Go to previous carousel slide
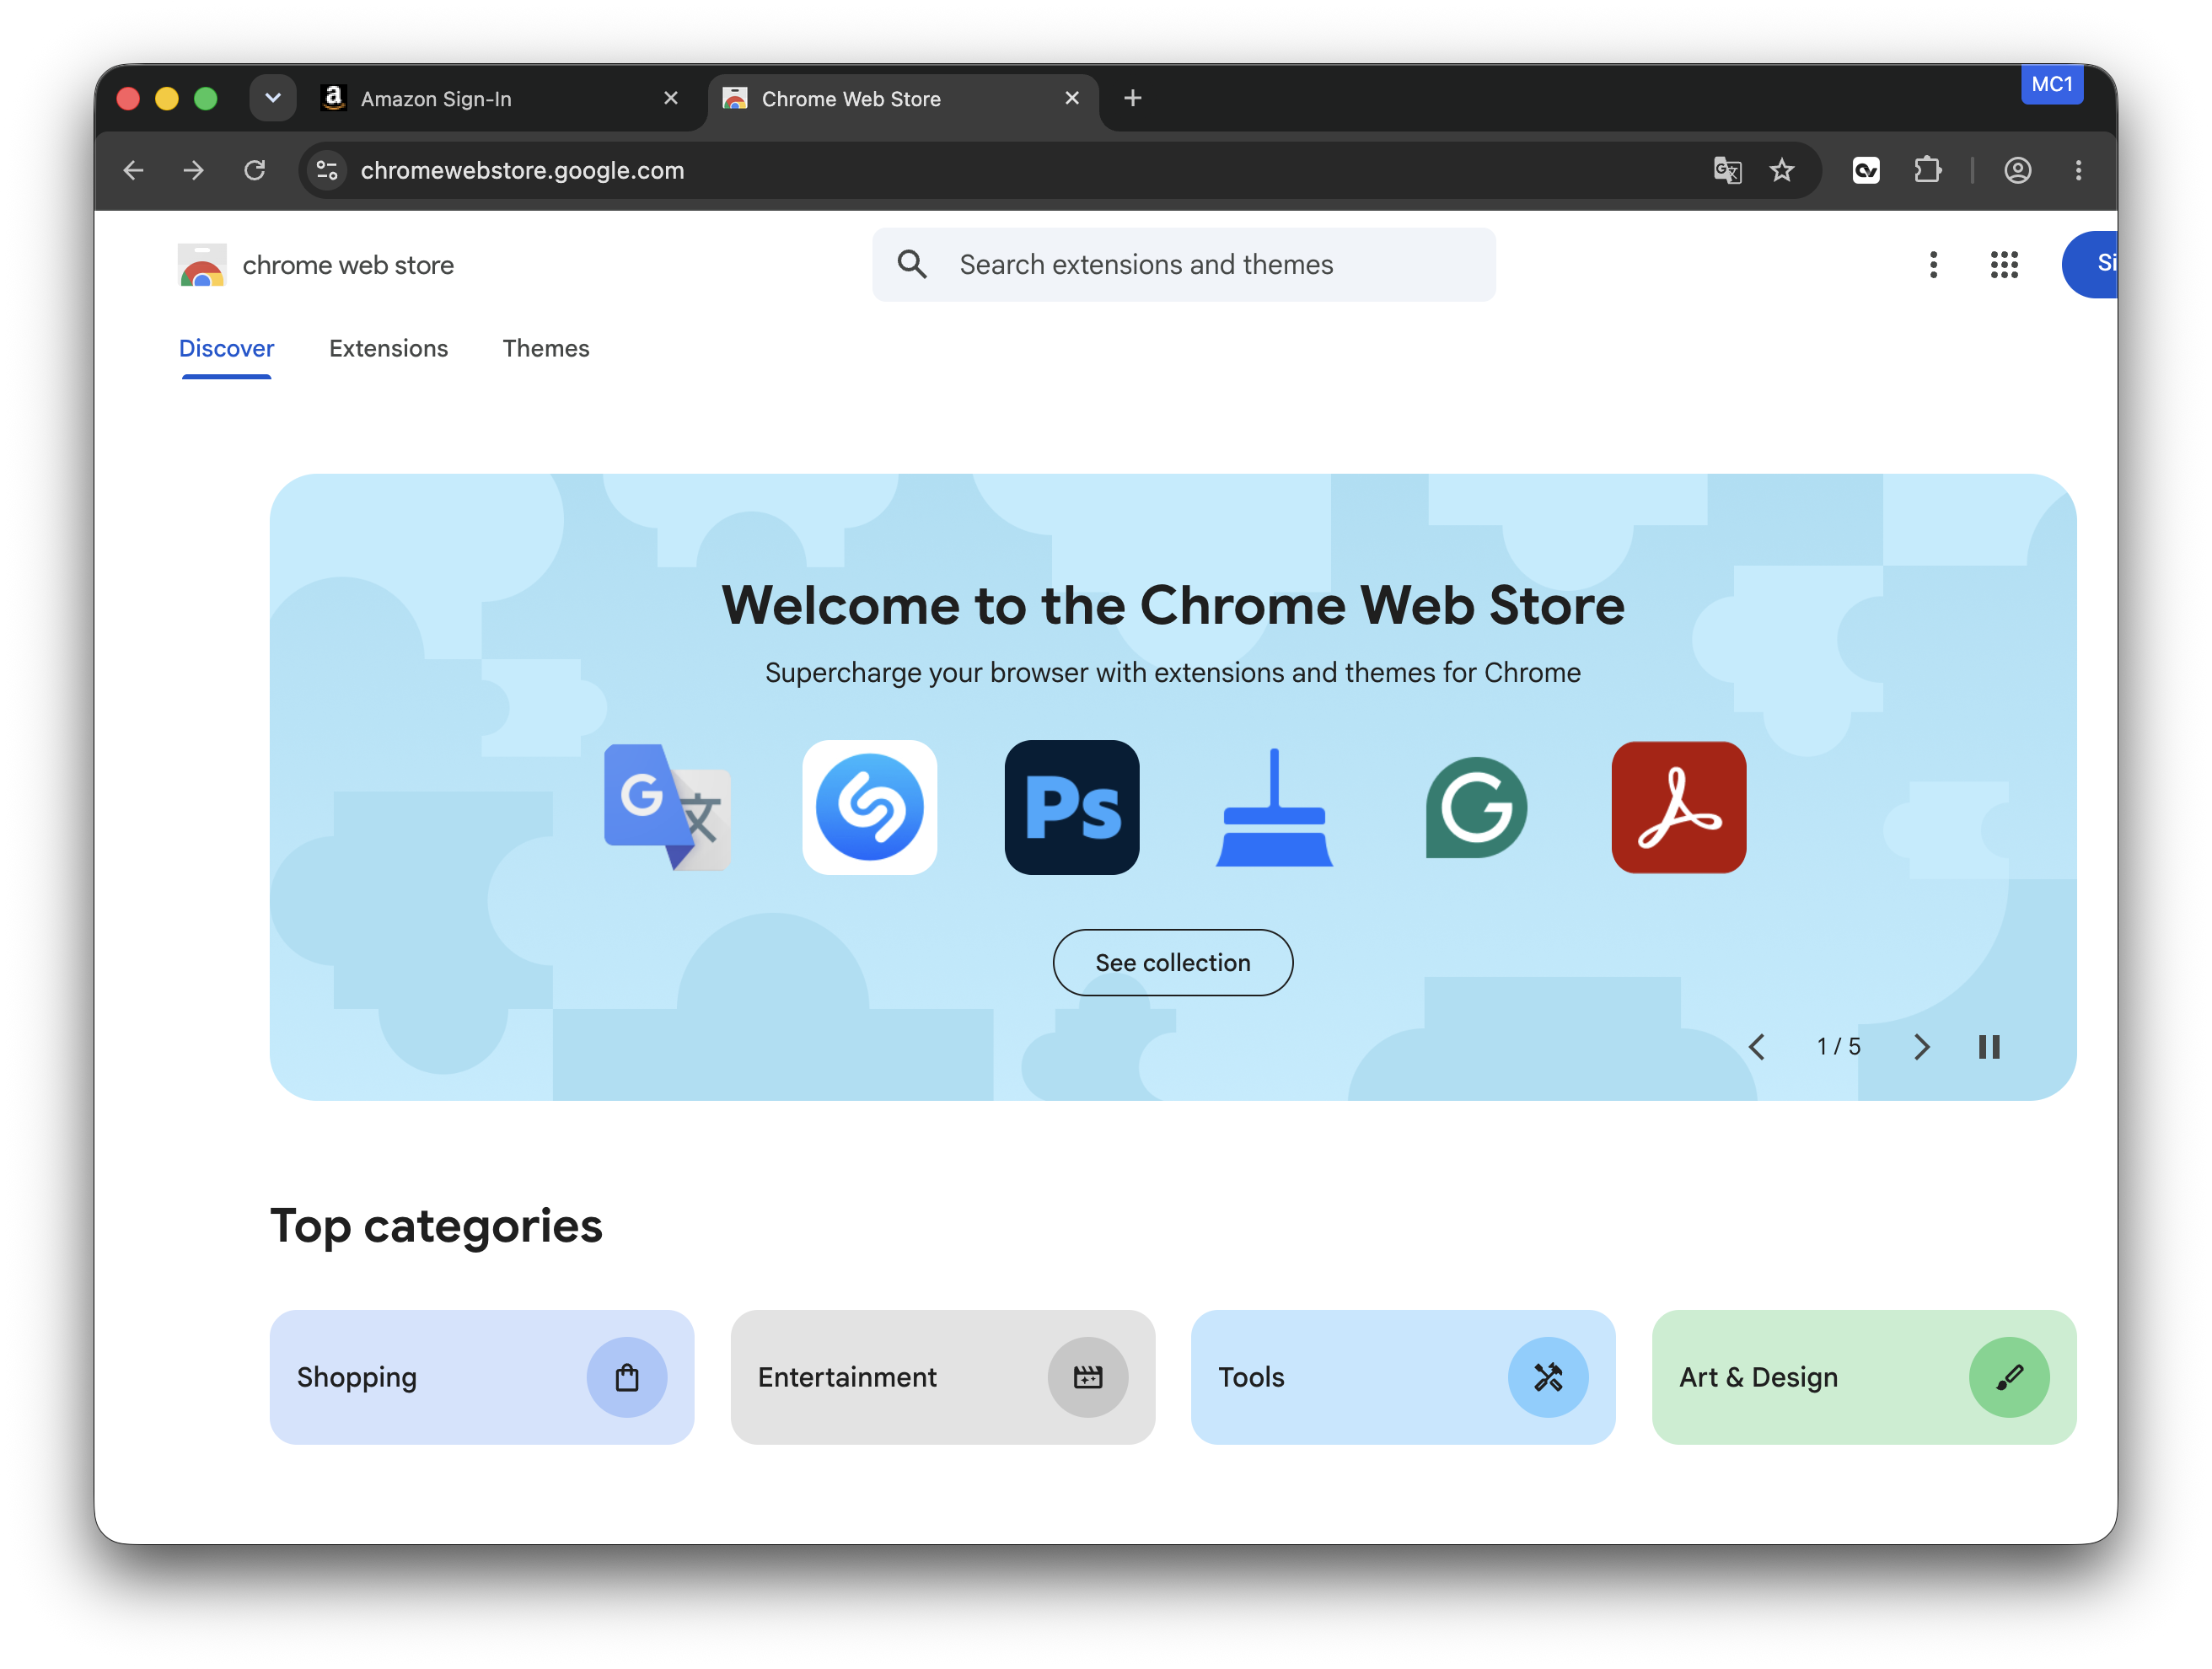2212x1669 pixels. coord(1757,1046)
